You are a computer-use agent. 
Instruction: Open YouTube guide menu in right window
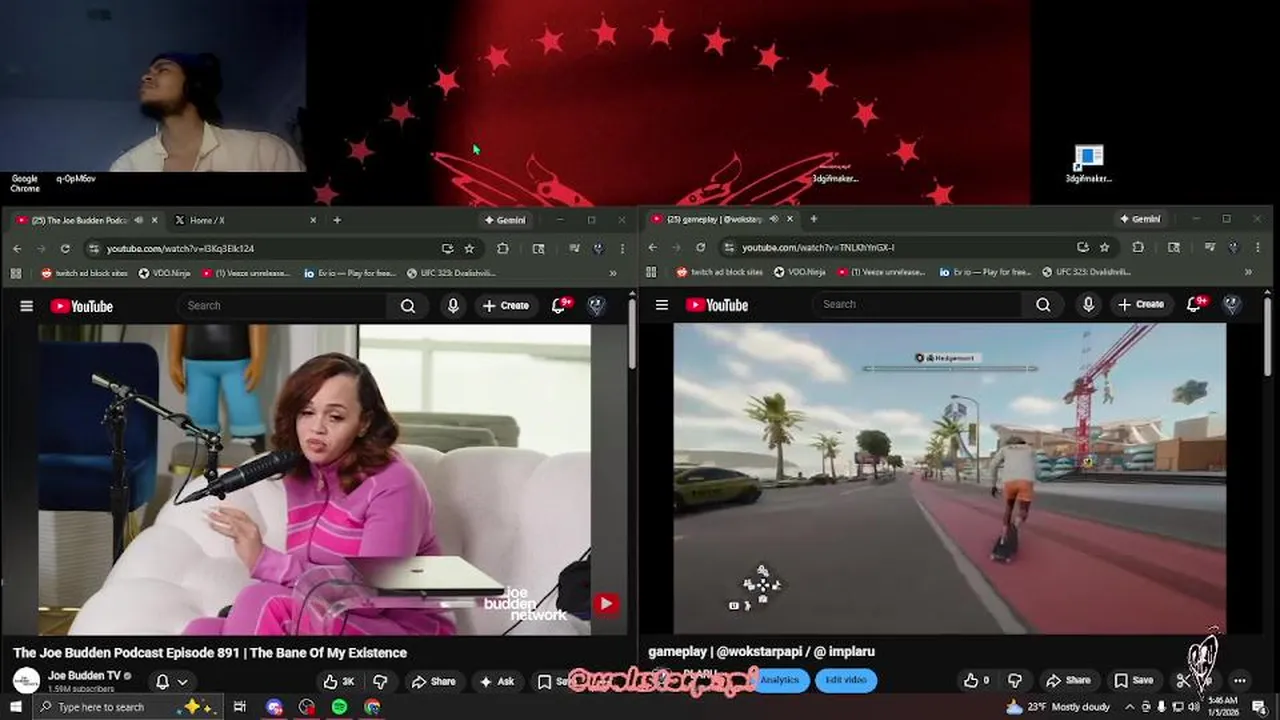tap(661, 304)
